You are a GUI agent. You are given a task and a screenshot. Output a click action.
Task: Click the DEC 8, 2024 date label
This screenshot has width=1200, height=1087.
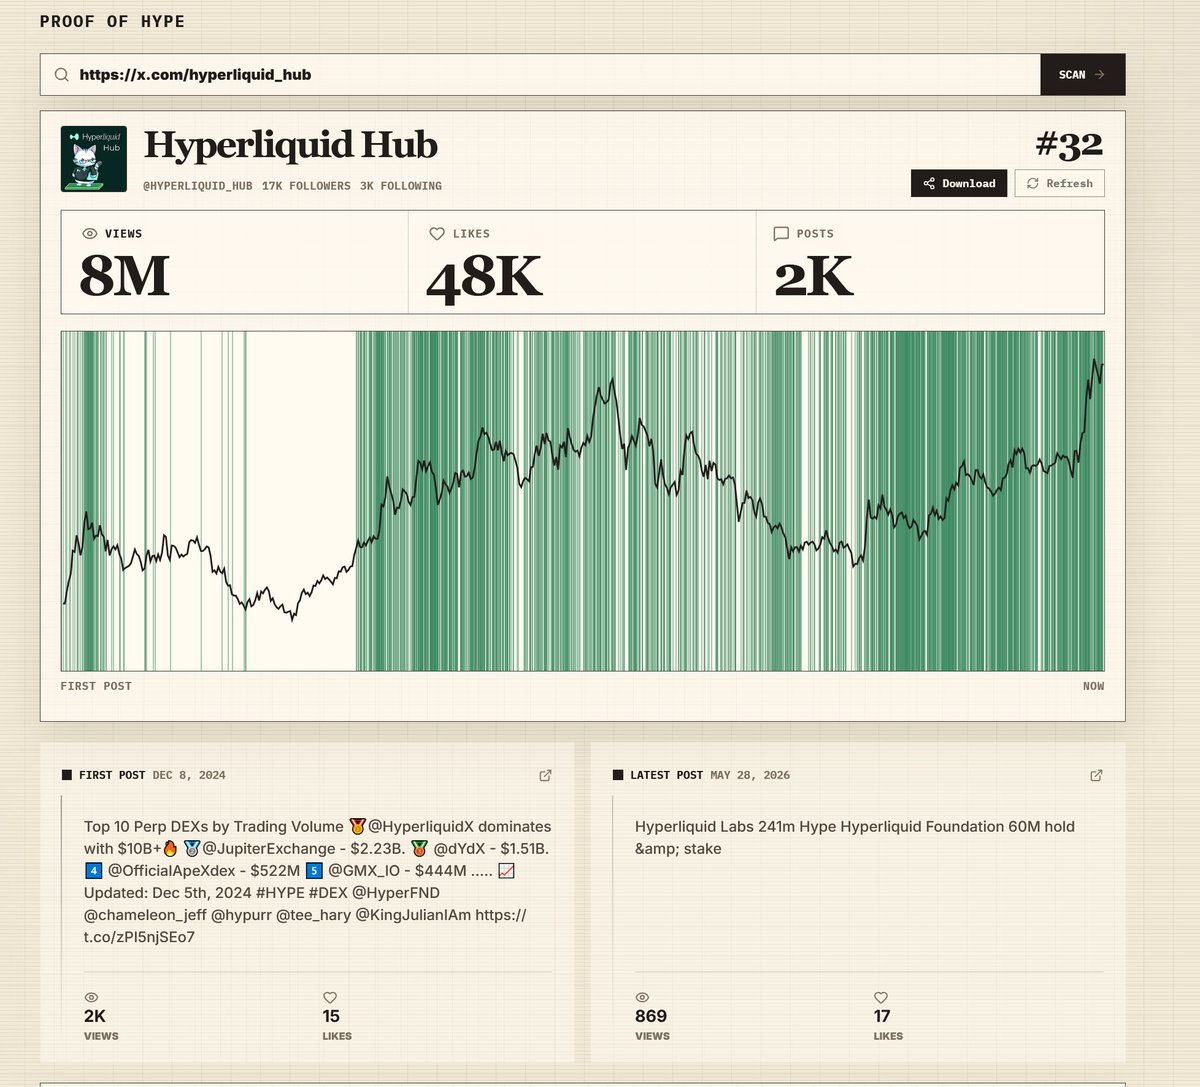[189, 775]
